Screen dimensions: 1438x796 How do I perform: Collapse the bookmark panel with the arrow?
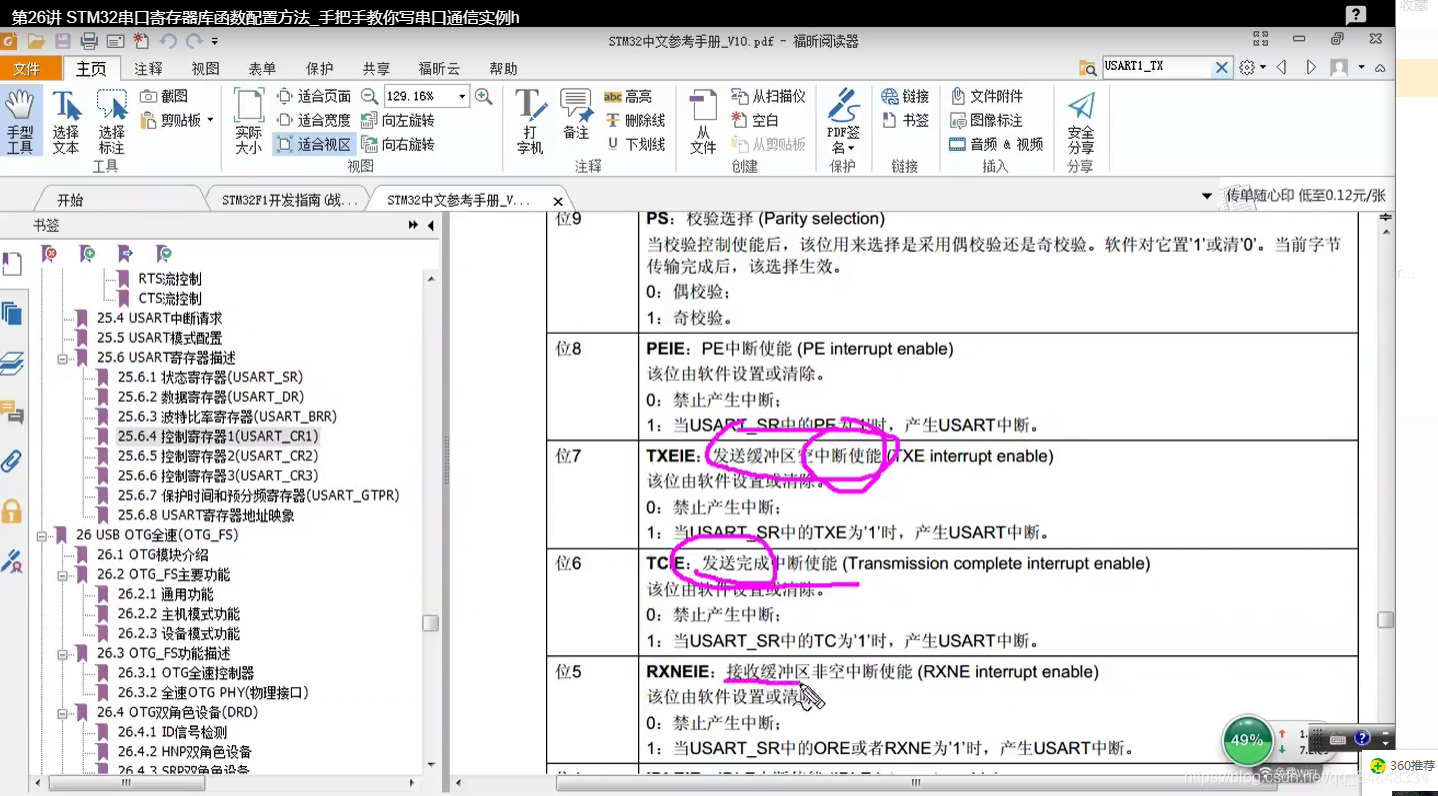431,225
